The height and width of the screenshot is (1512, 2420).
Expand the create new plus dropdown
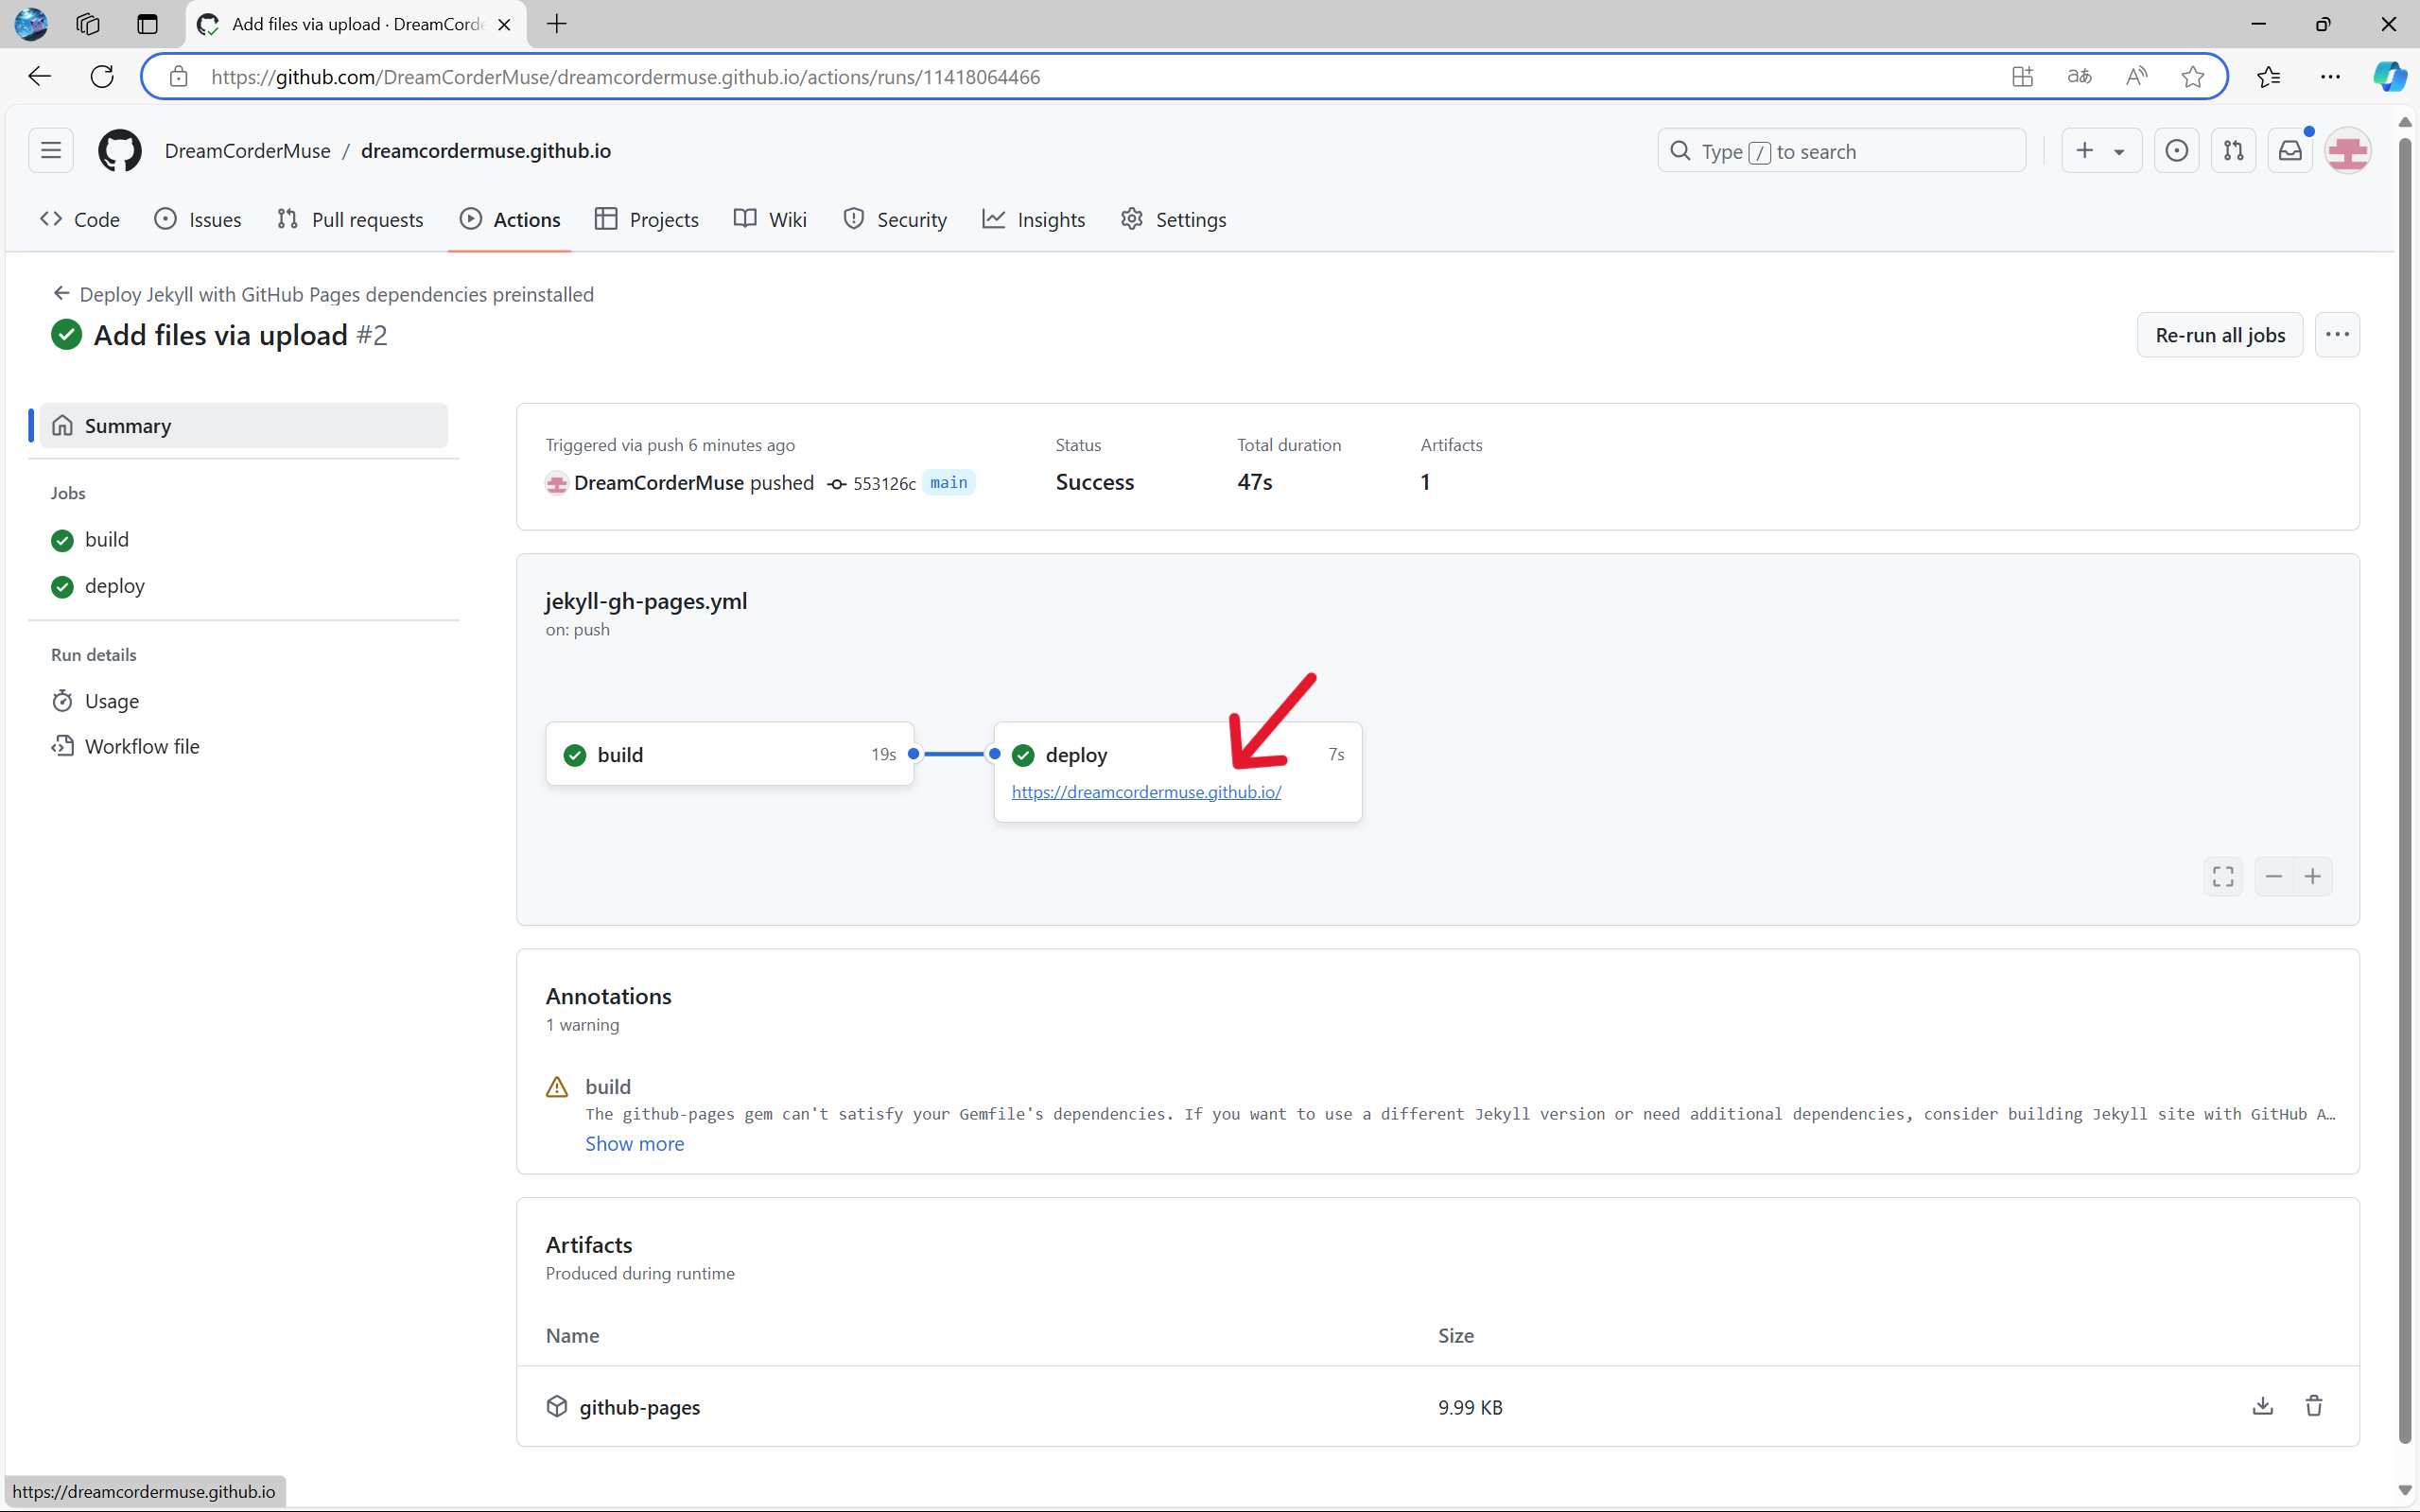pos(2101,151)
